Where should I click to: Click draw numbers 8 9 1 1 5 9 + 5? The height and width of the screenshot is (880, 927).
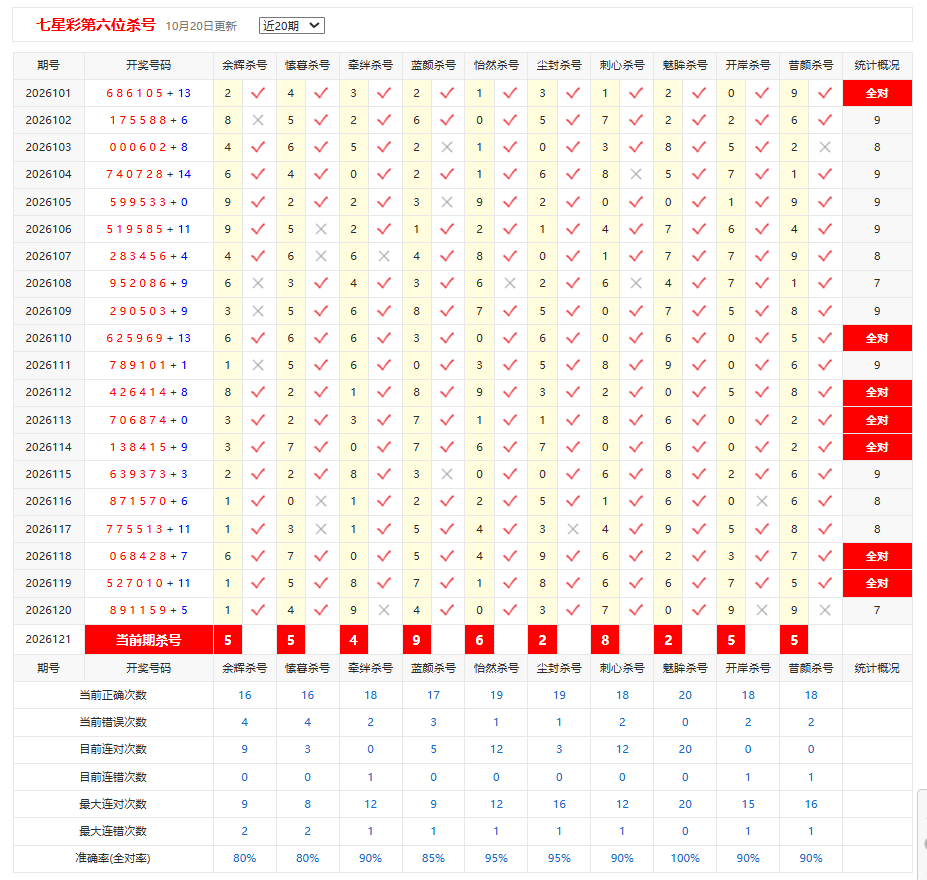(x=148, y=610)
